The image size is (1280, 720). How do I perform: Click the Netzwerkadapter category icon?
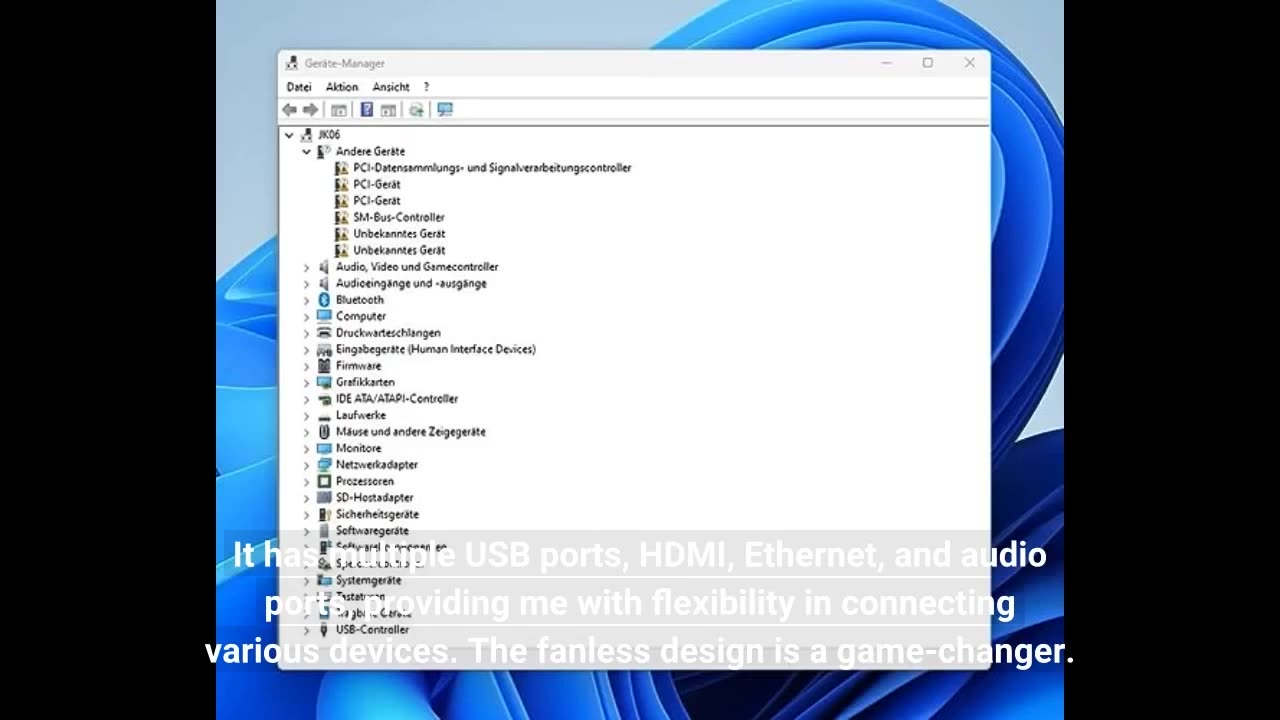tap(324, 465)
